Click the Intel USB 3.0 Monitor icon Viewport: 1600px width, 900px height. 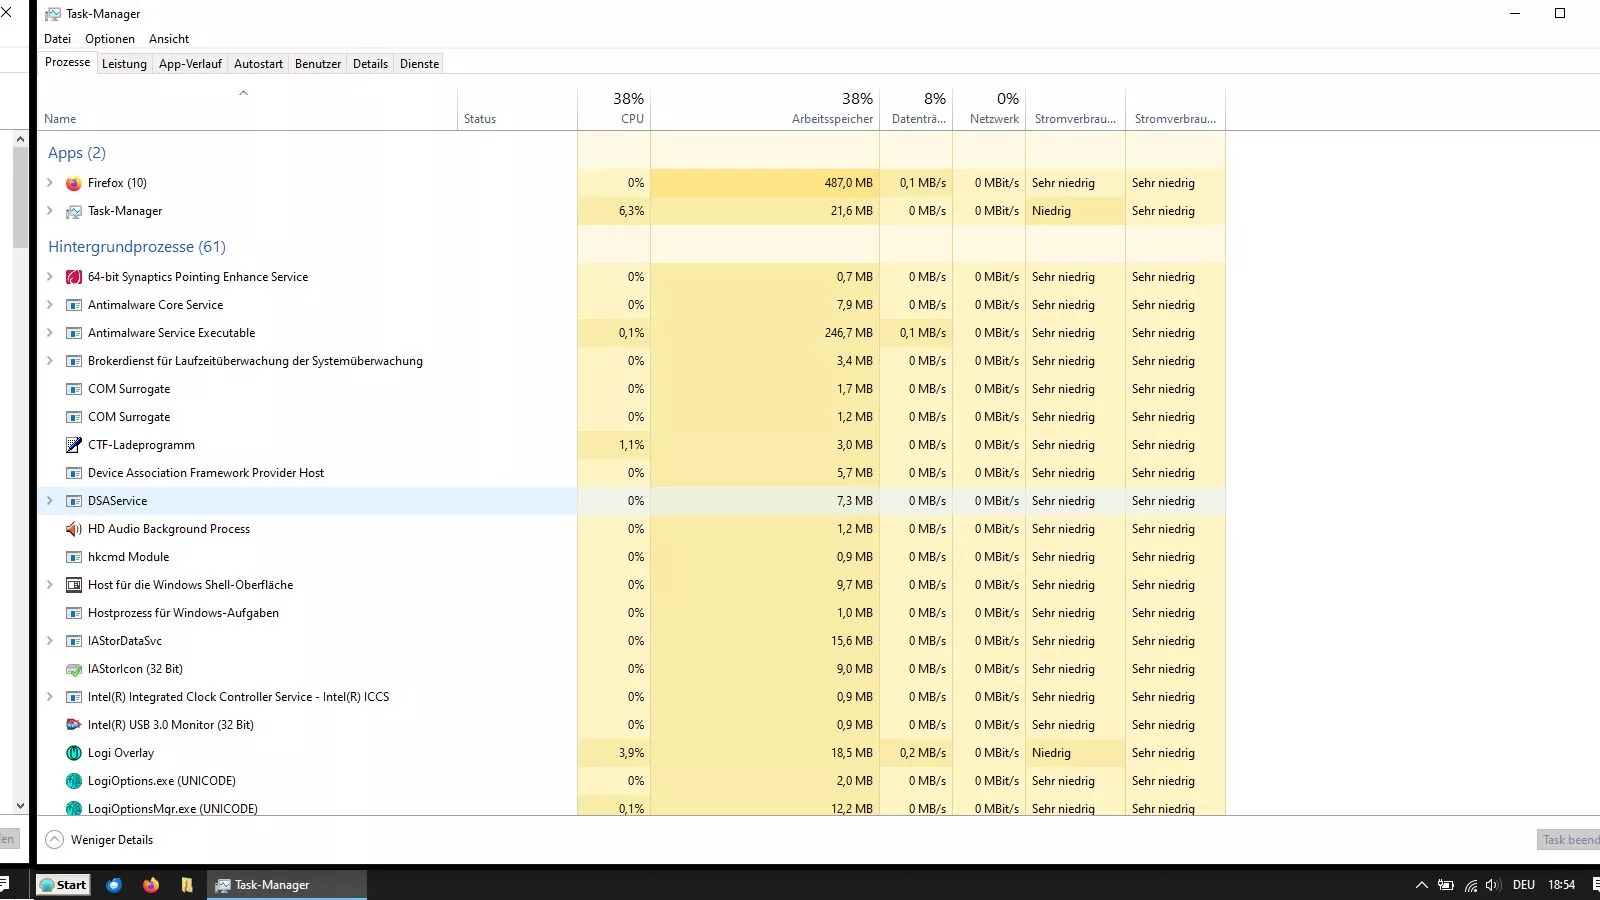(73, 725)
